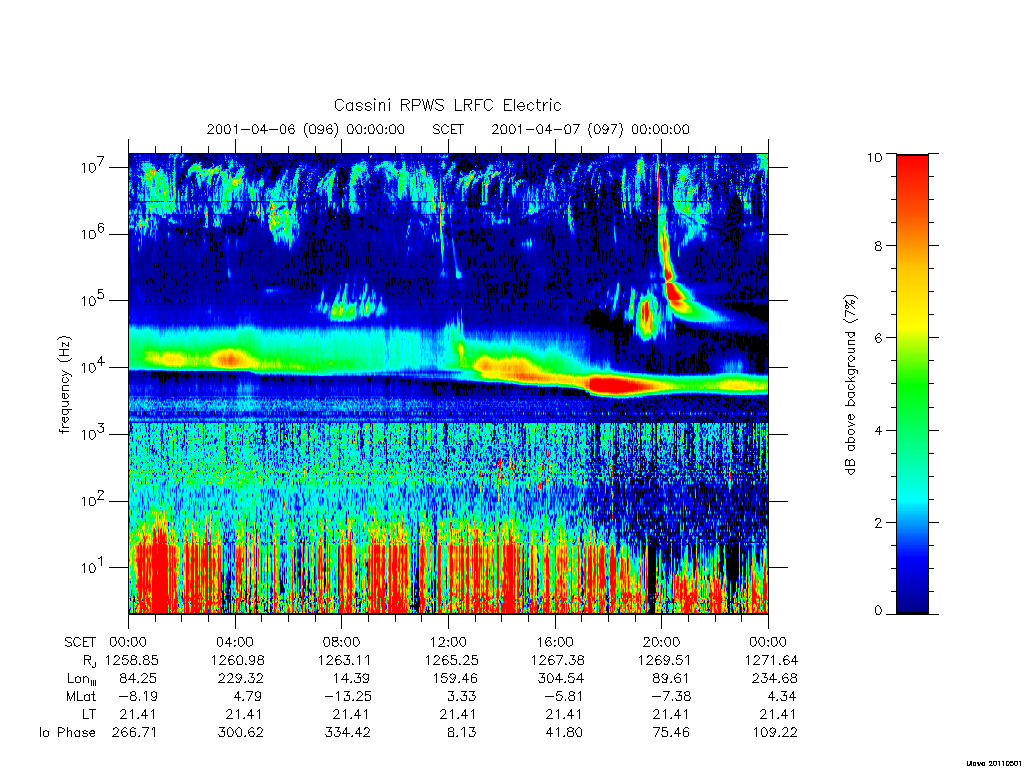The width and height of the screenshot is (1024, 768).
Task: Click the RJ value 1265.25
Action: coord(452,660)
